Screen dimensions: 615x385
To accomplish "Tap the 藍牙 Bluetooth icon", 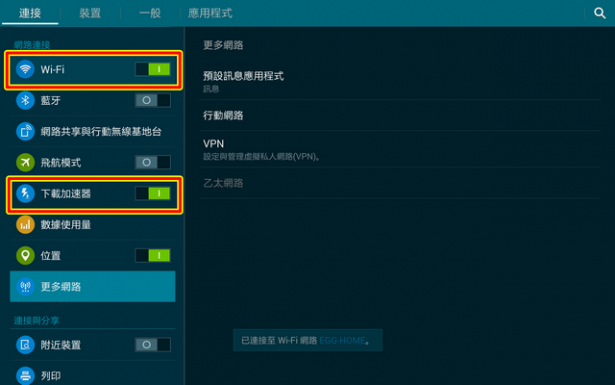I will [x=25, y=100].
